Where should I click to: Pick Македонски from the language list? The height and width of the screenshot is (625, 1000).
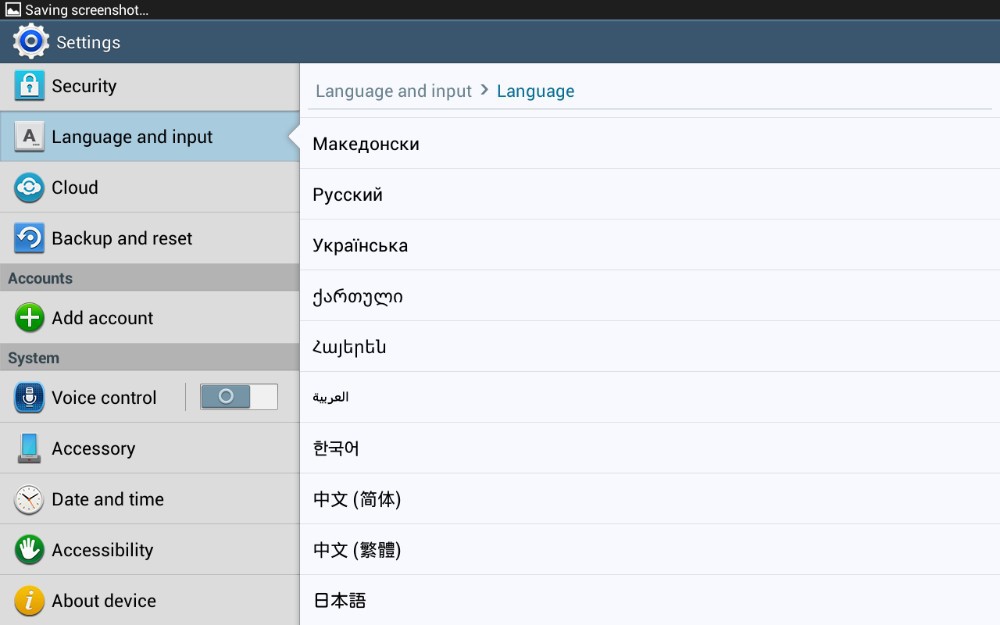(366, 144)
